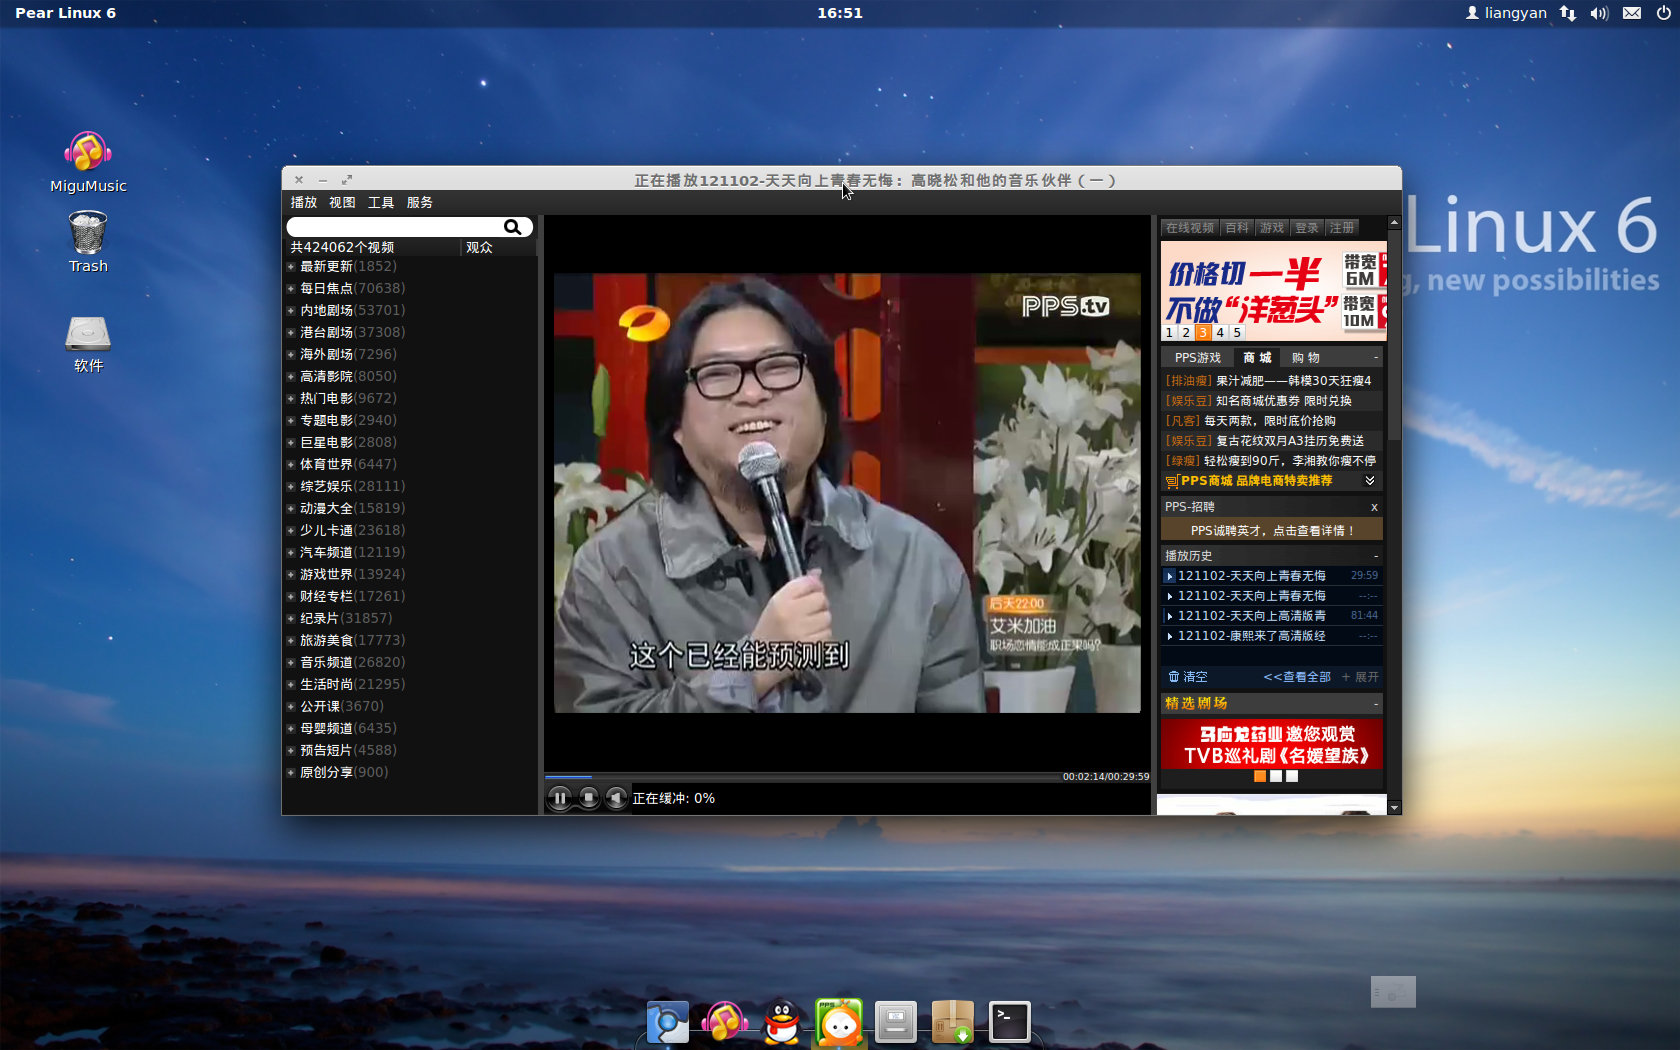The height and width of the screenshot is (1050, 1680).
Task: Switch to the PPS游戏 tab
Action: coord(1197,358)
